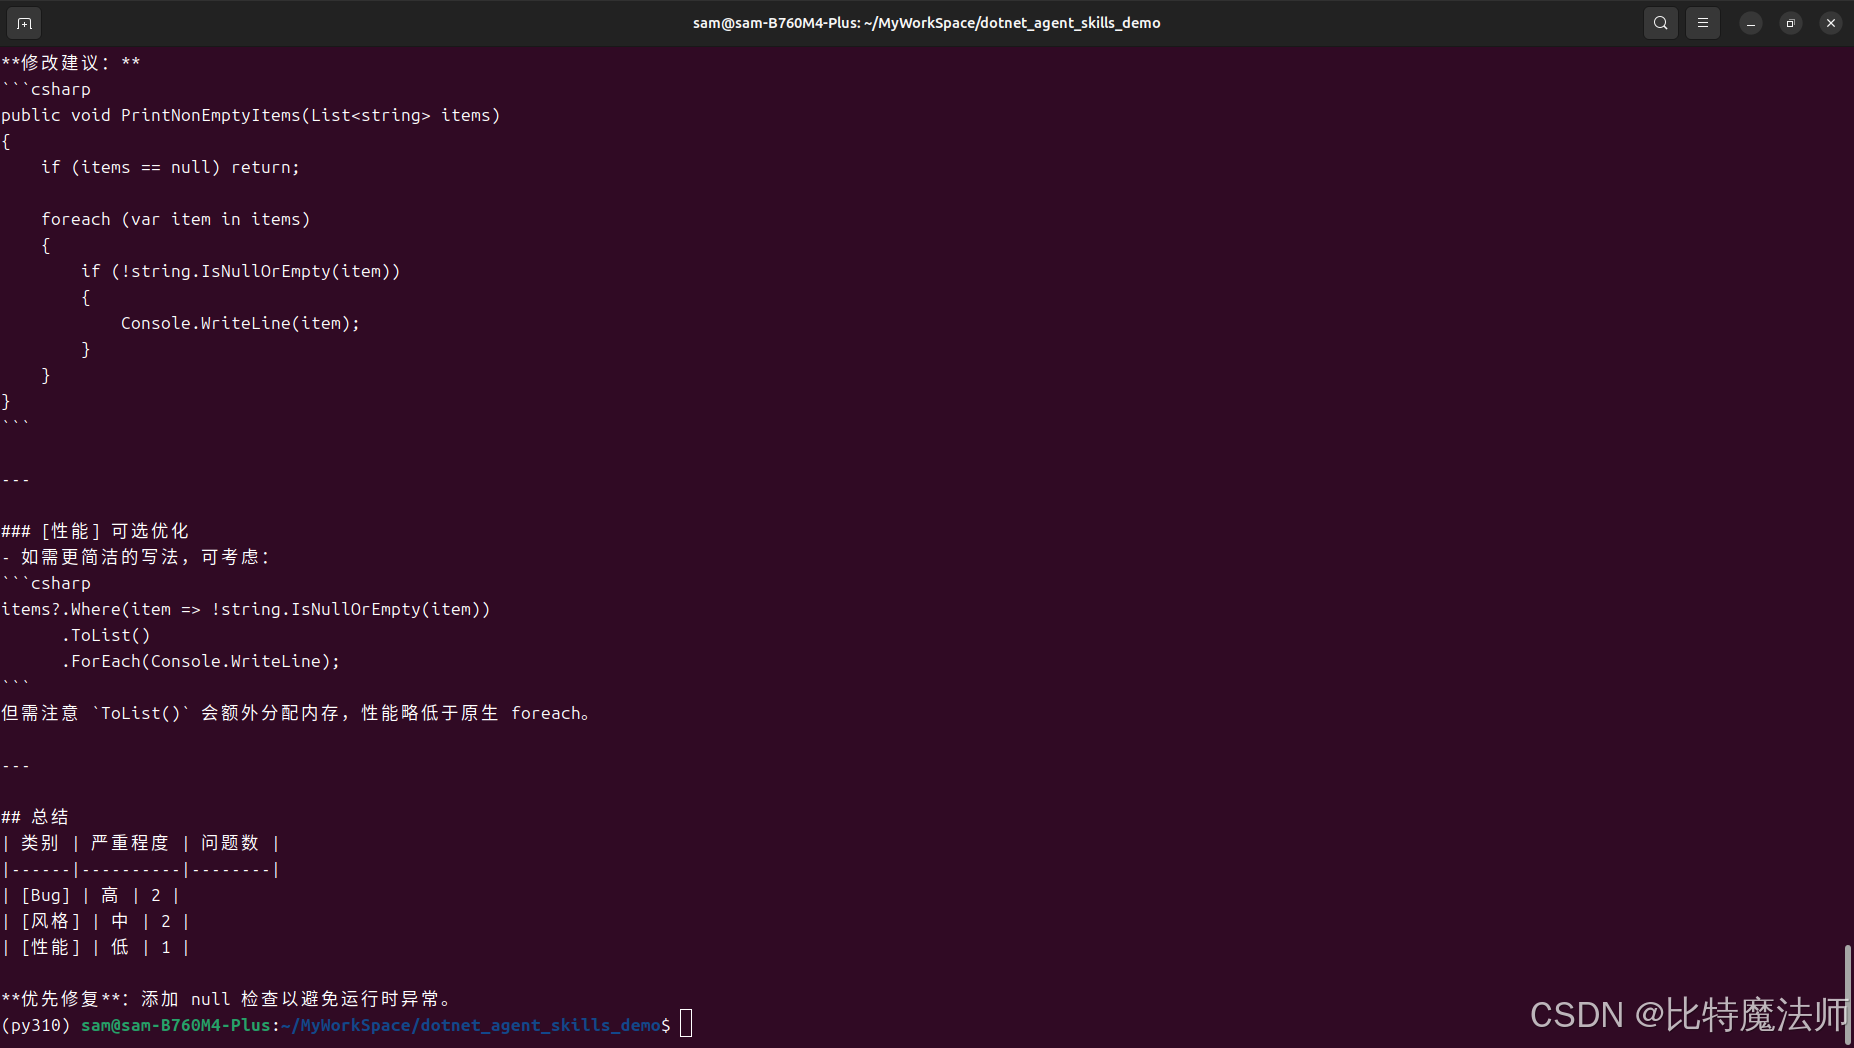This screenshot has width=1854, height=1048.
Task: Click the '## 总结' heading
Action: coord(35,817)
